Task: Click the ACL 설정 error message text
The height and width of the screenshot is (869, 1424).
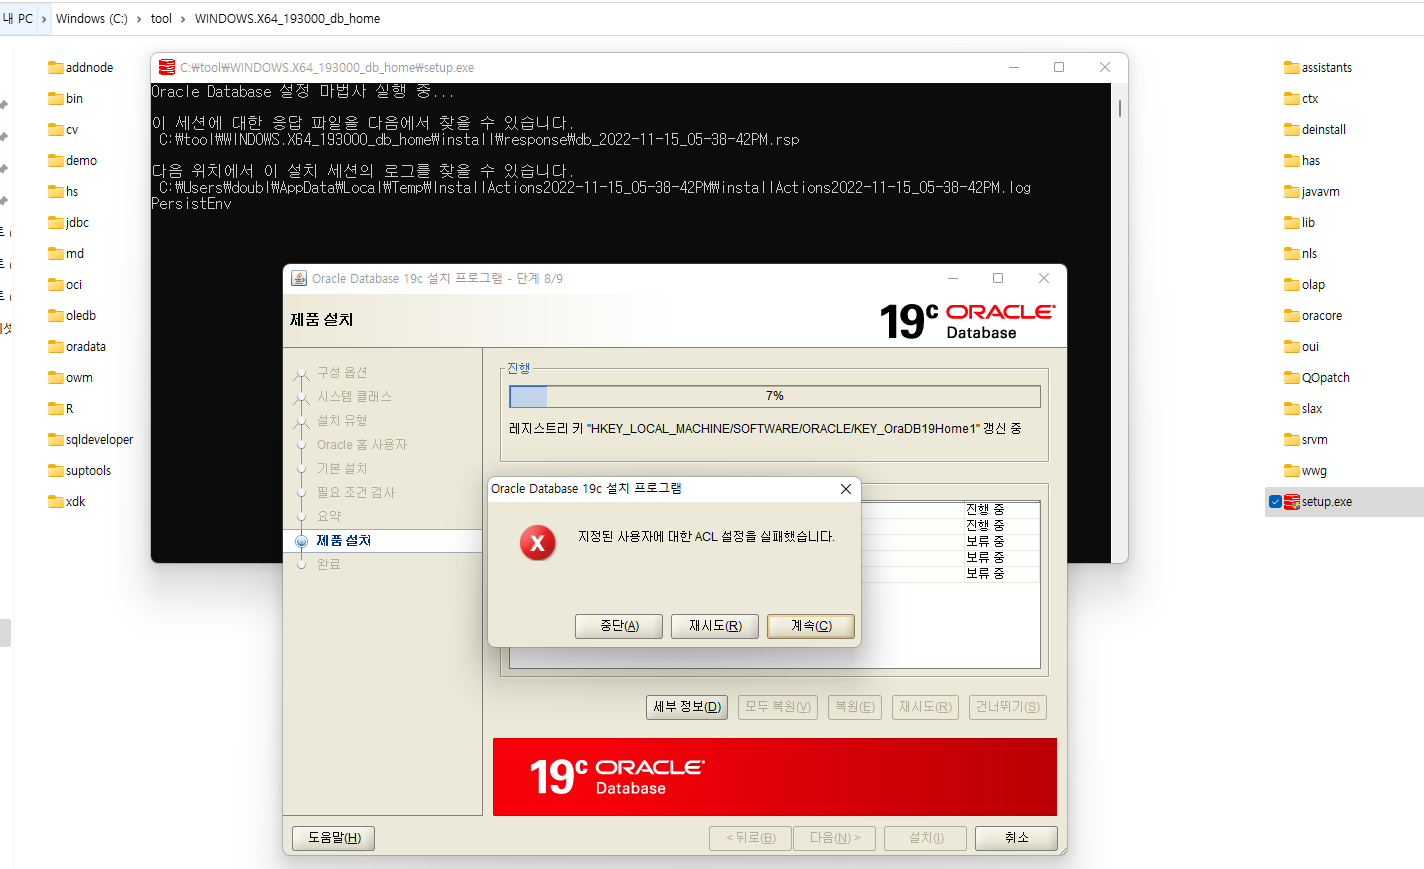Action: (706, 537)
